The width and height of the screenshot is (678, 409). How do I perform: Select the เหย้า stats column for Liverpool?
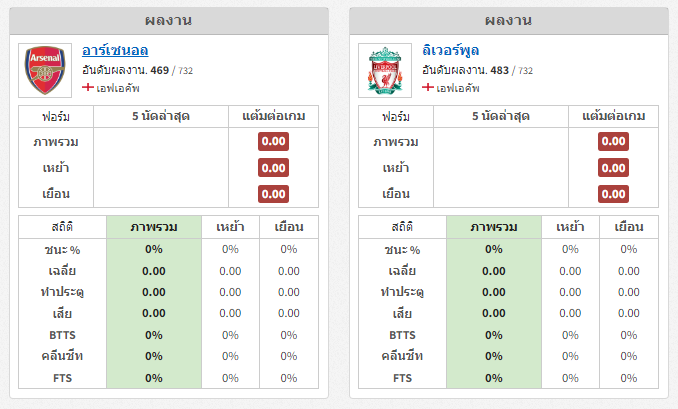570,227
